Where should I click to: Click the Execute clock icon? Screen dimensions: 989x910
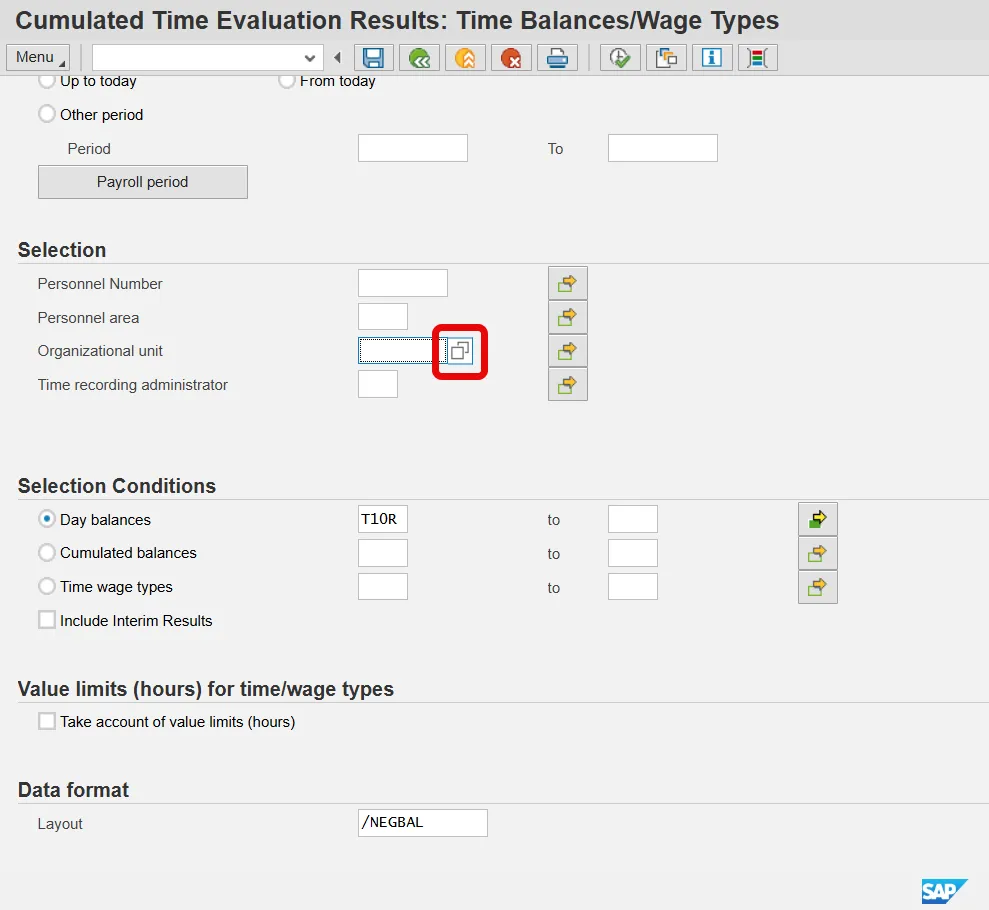tap(620, 58)
